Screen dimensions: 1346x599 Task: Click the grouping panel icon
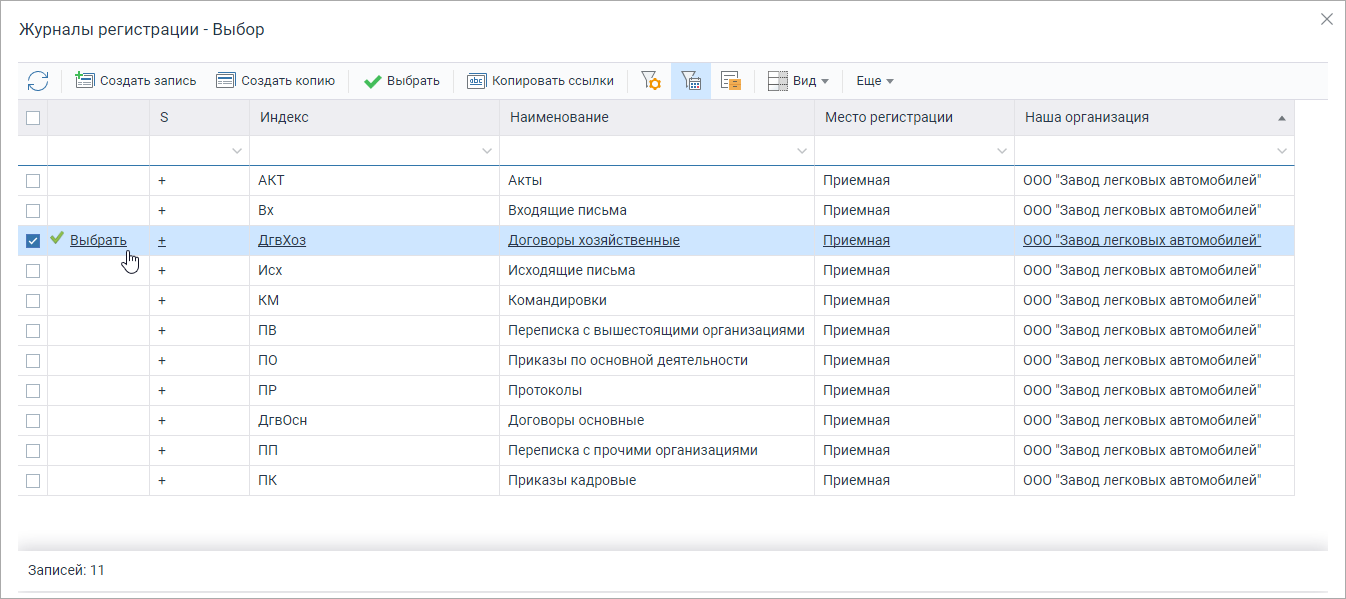coord(731,81)
